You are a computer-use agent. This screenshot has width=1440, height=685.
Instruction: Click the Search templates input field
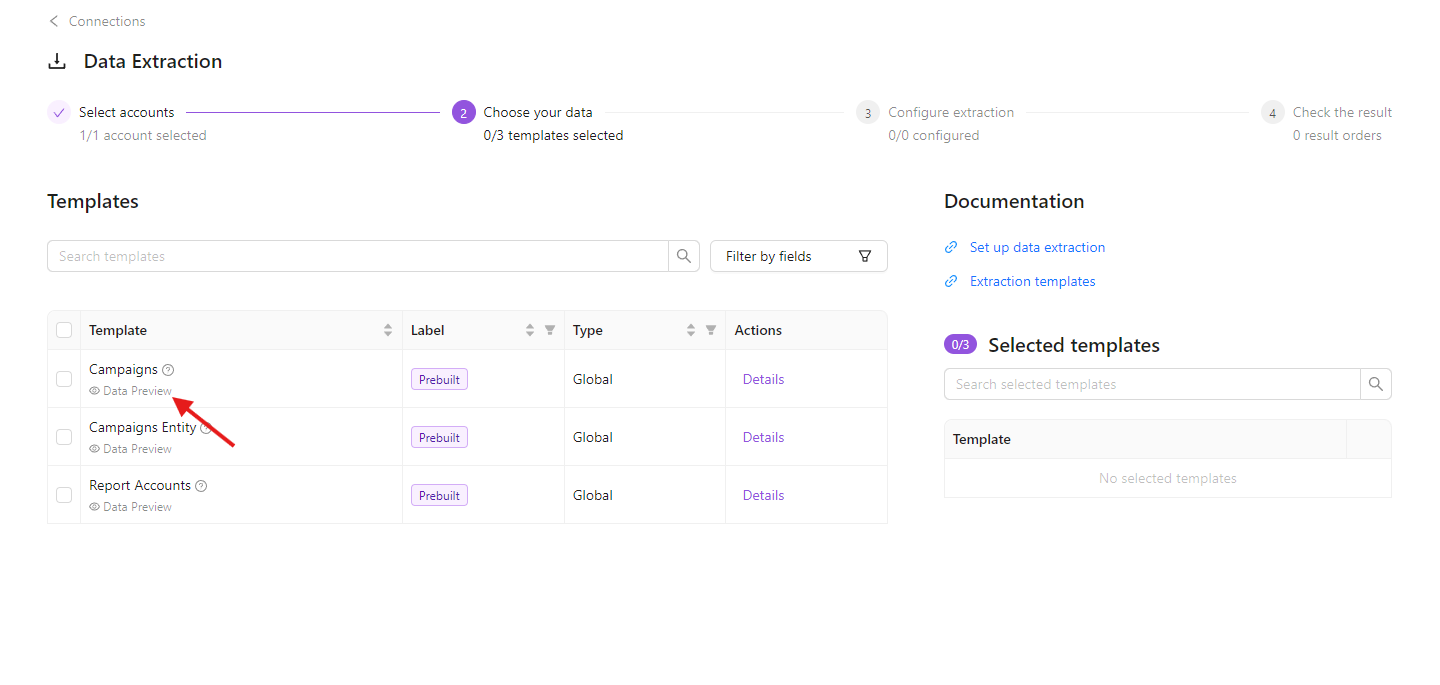click(357, 256)
